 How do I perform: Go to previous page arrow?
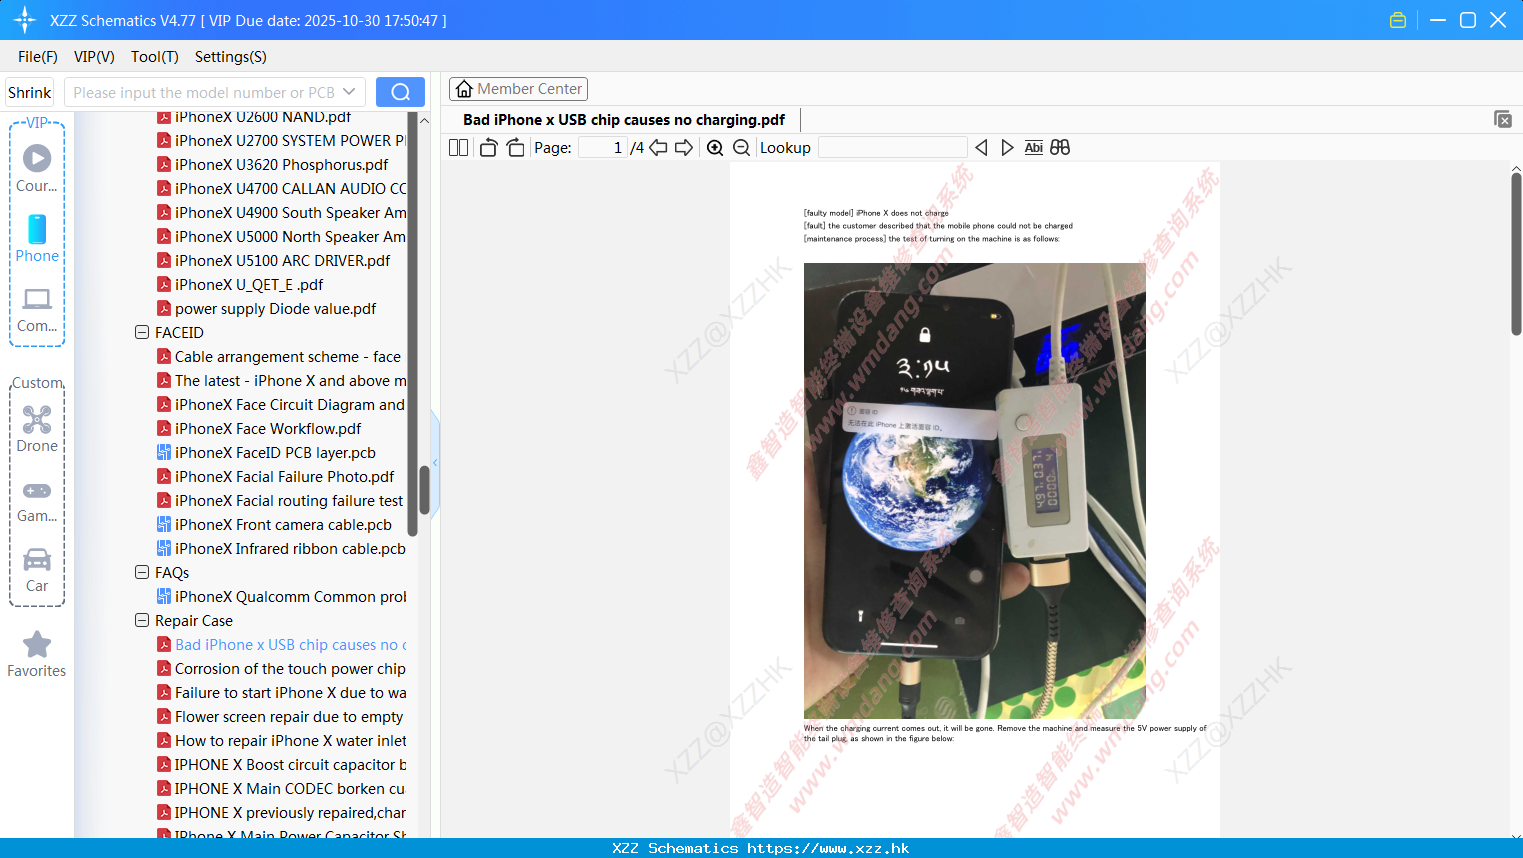tap(659, 148)
